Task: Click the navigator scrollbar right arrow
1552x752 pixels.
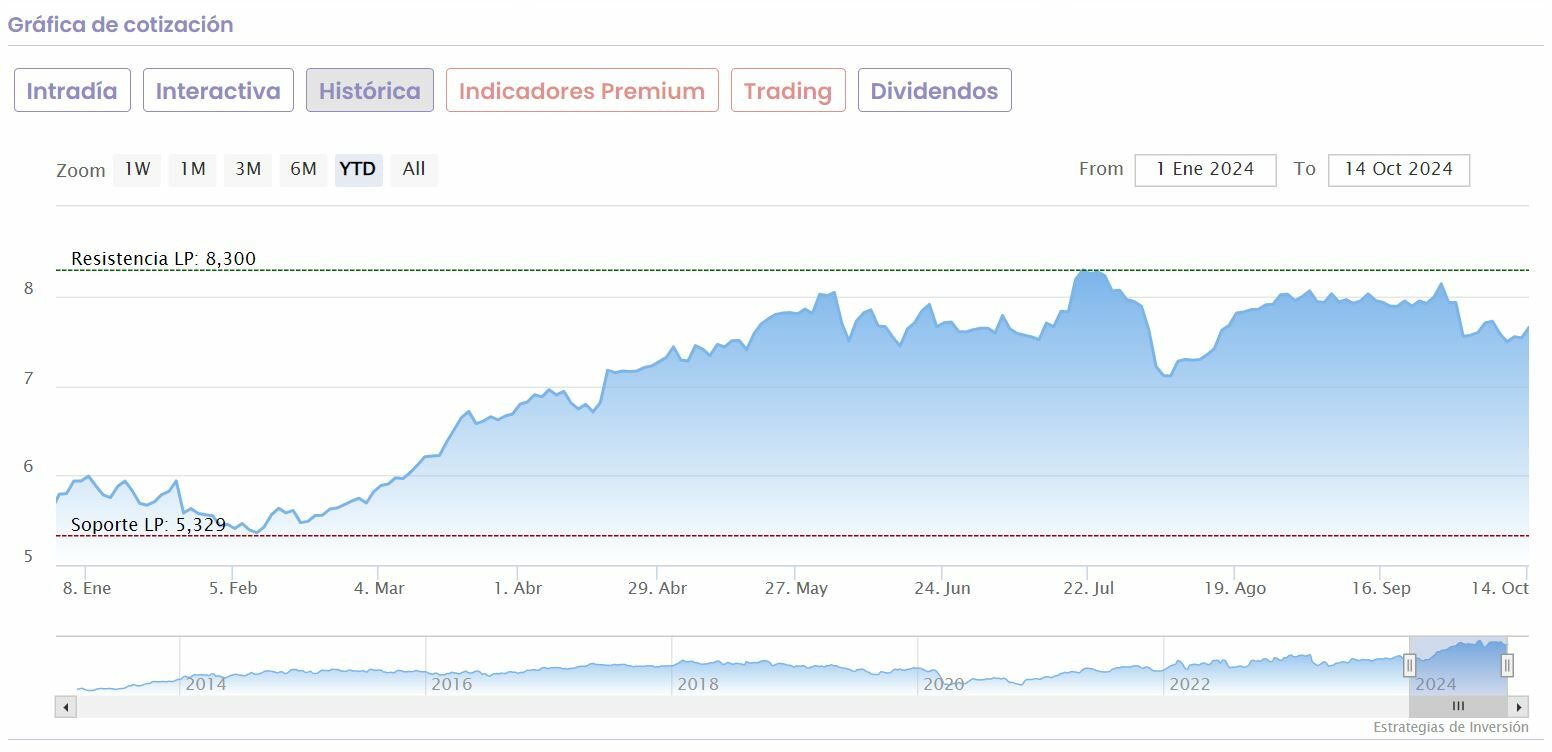Action: 1519,707
